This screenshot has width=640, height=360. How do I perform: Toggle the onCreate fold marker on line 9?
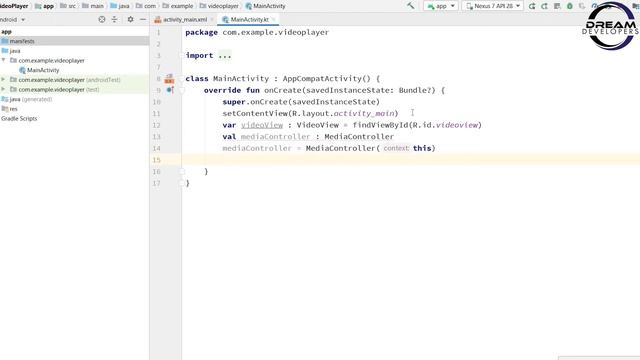[182, 90]
